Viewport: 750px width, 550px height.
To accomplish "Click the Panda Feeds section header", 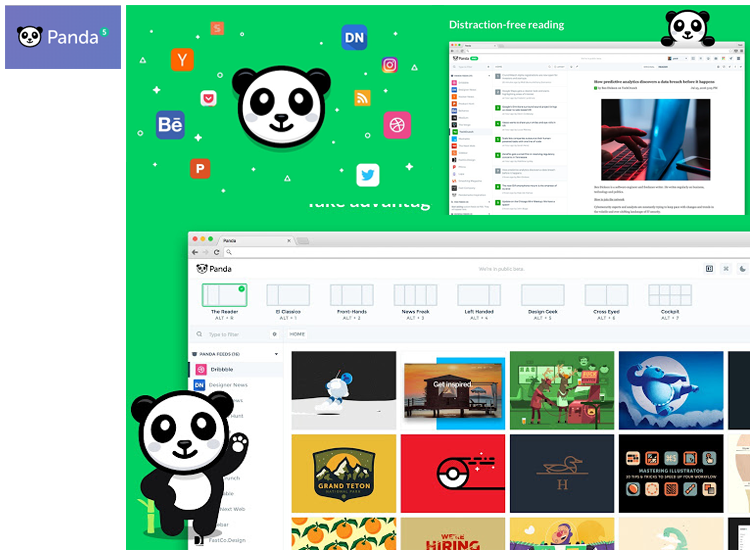I will pyautogui.click(x=235, y=354).
